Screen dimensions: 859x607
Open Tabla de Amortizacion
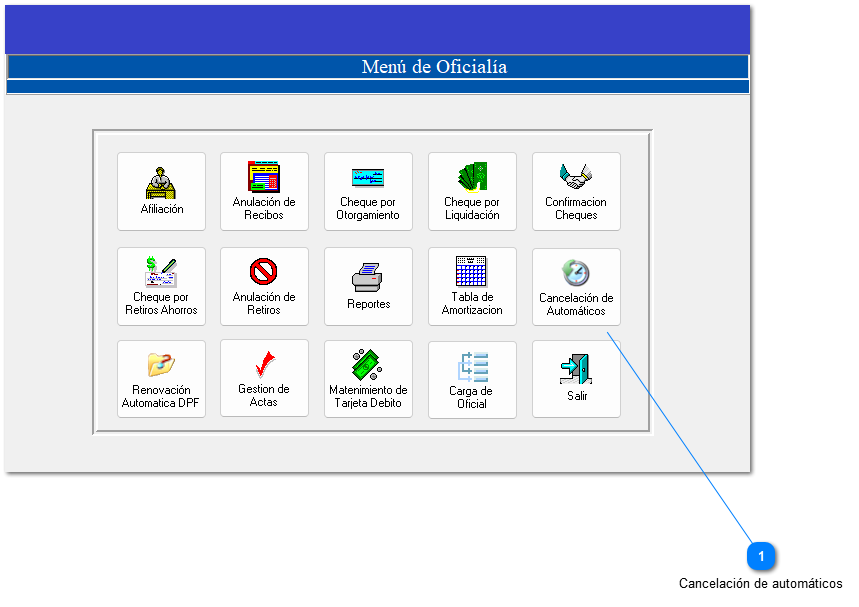472,286
